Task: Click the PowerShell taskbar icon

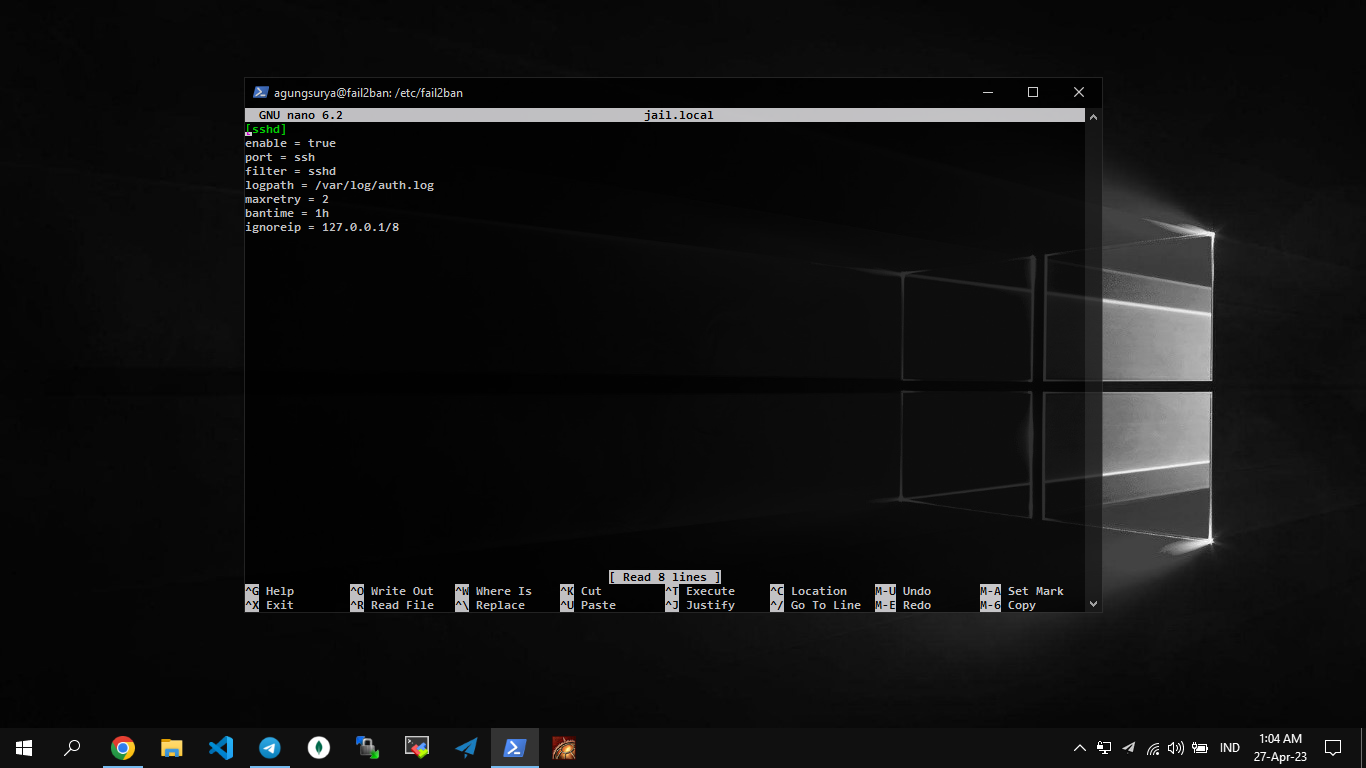Action: point(514,748)
